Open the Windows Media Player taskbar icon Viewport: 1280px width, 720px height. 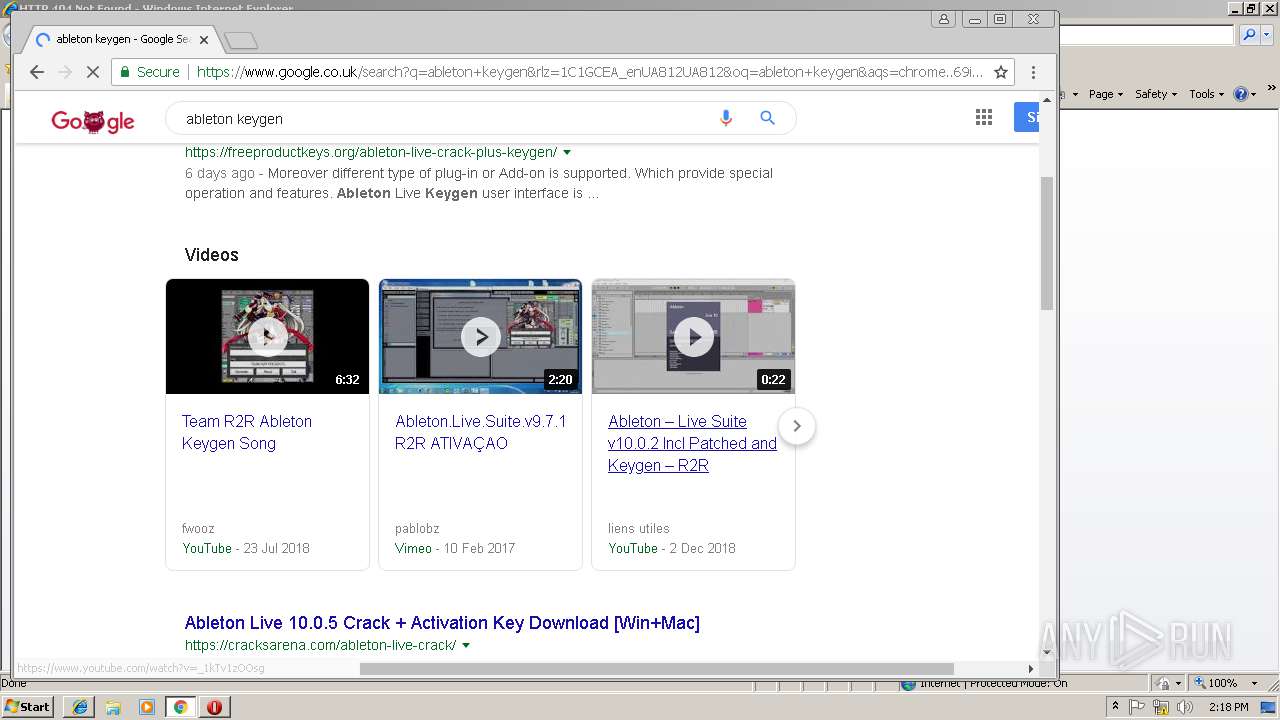(147, 707)
